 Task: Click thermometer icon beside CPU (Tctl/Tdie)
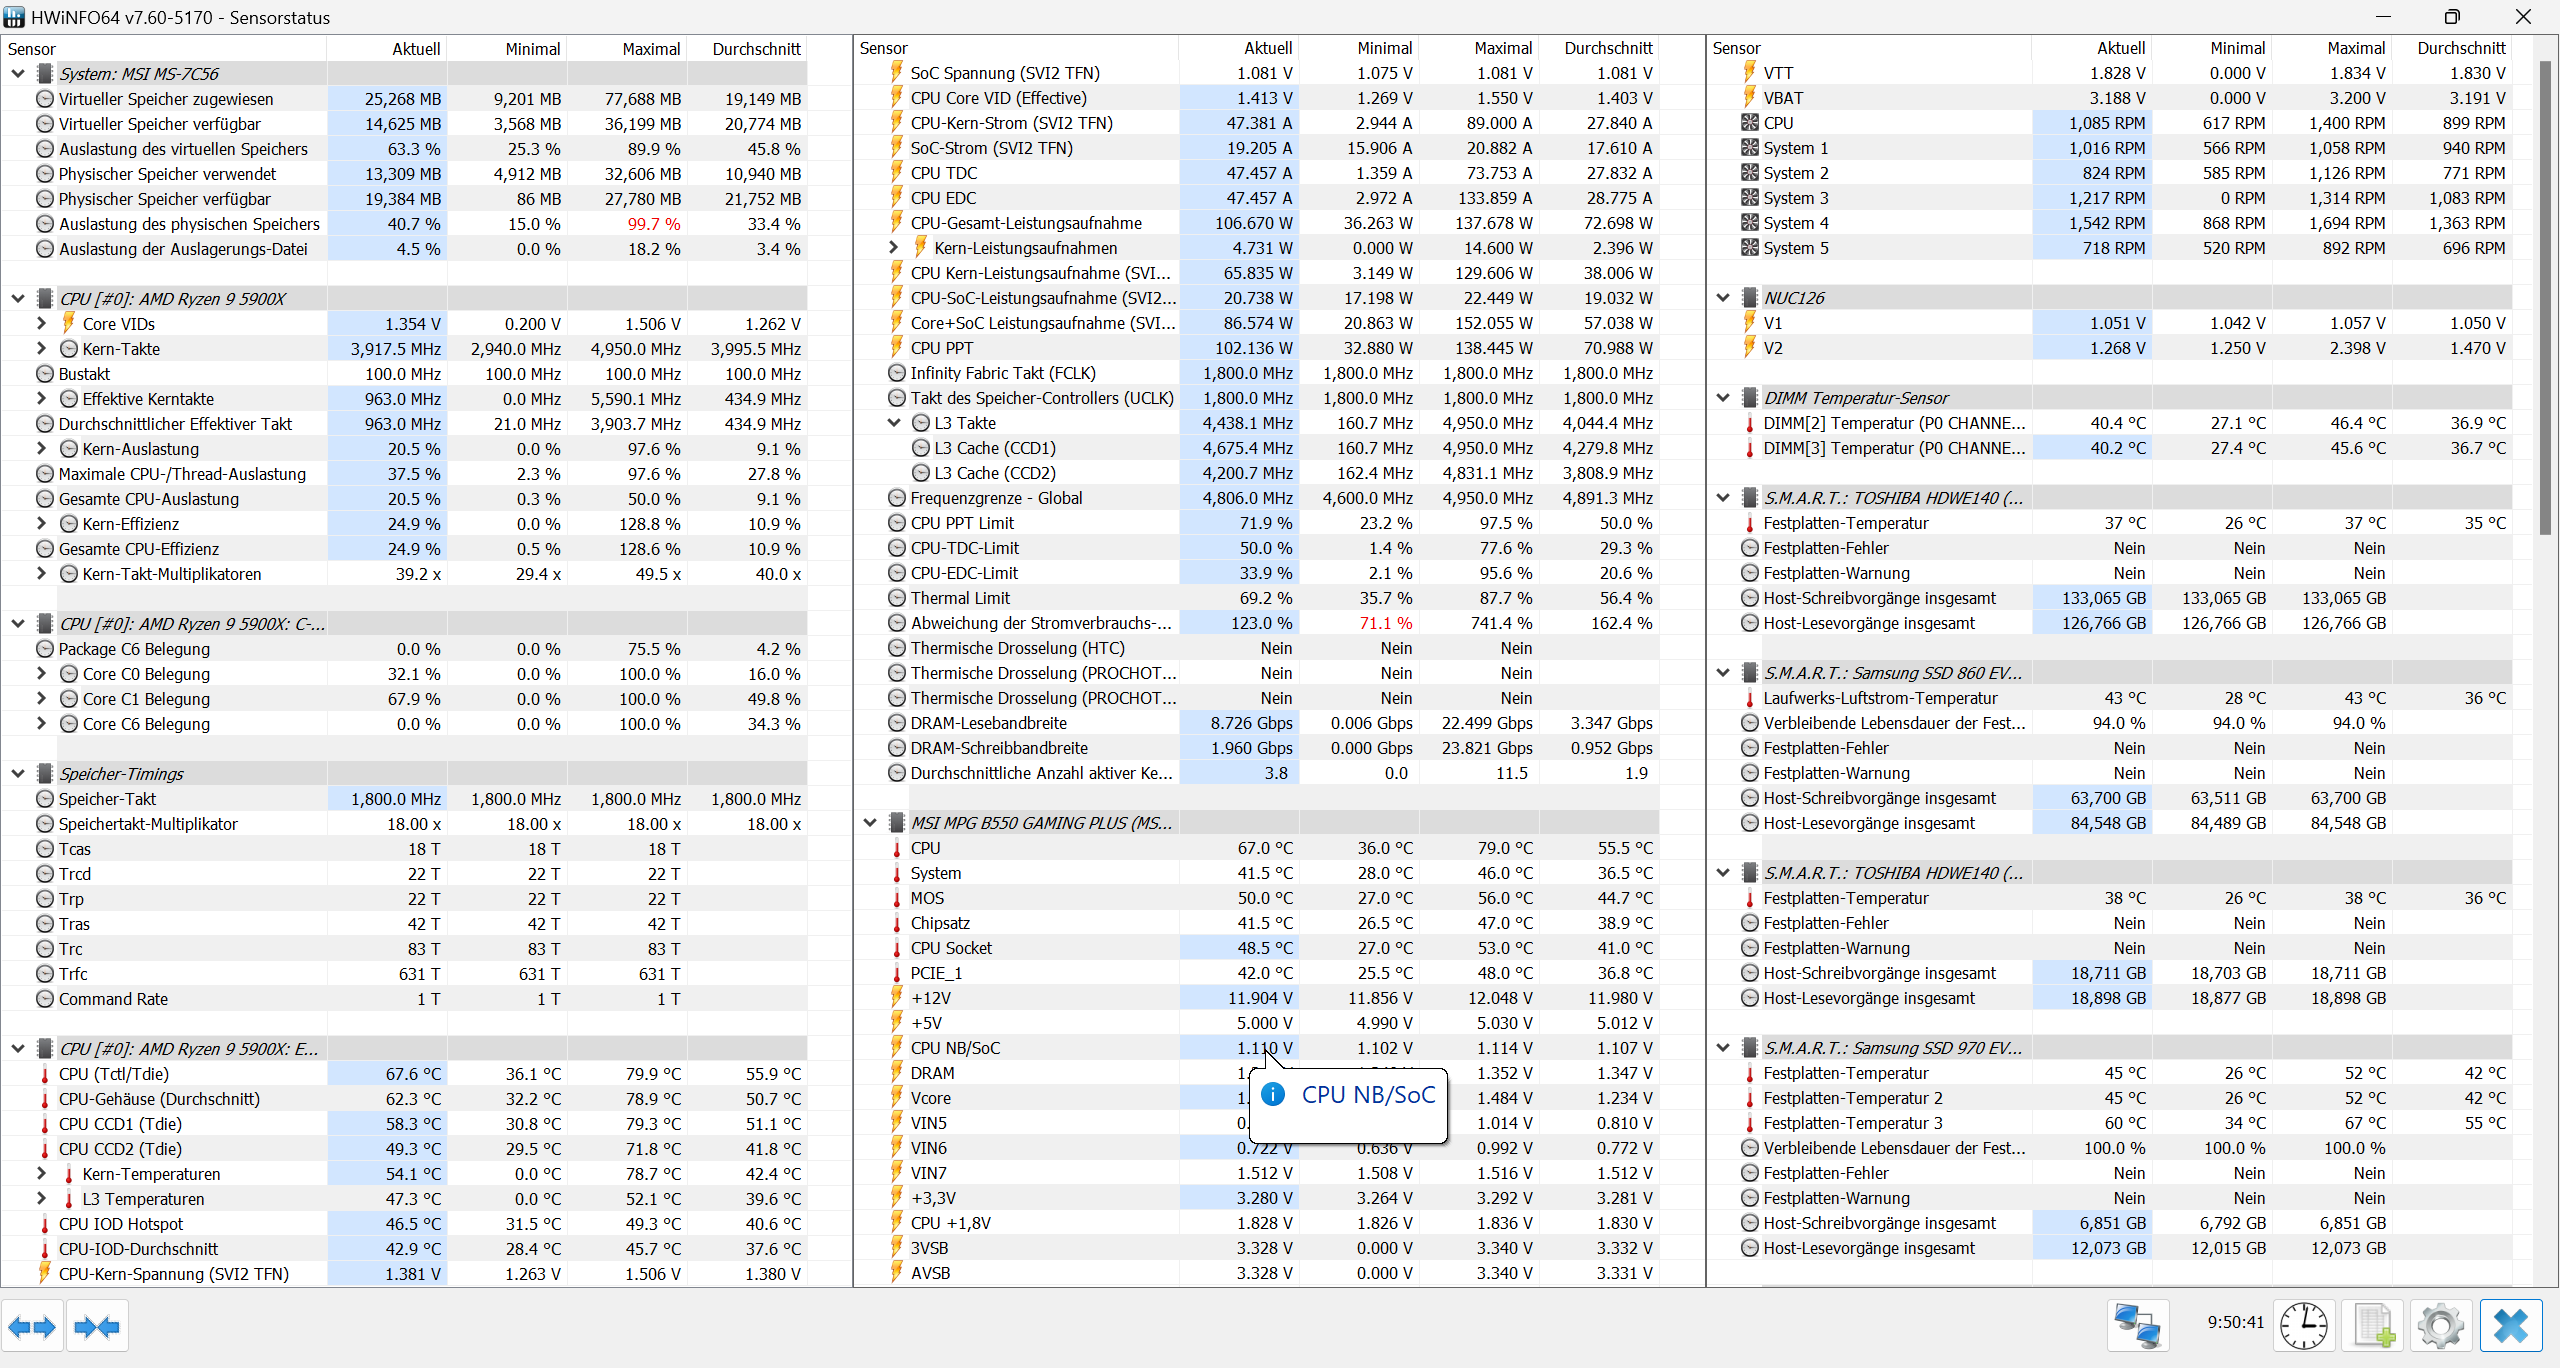pos(44,1074)
